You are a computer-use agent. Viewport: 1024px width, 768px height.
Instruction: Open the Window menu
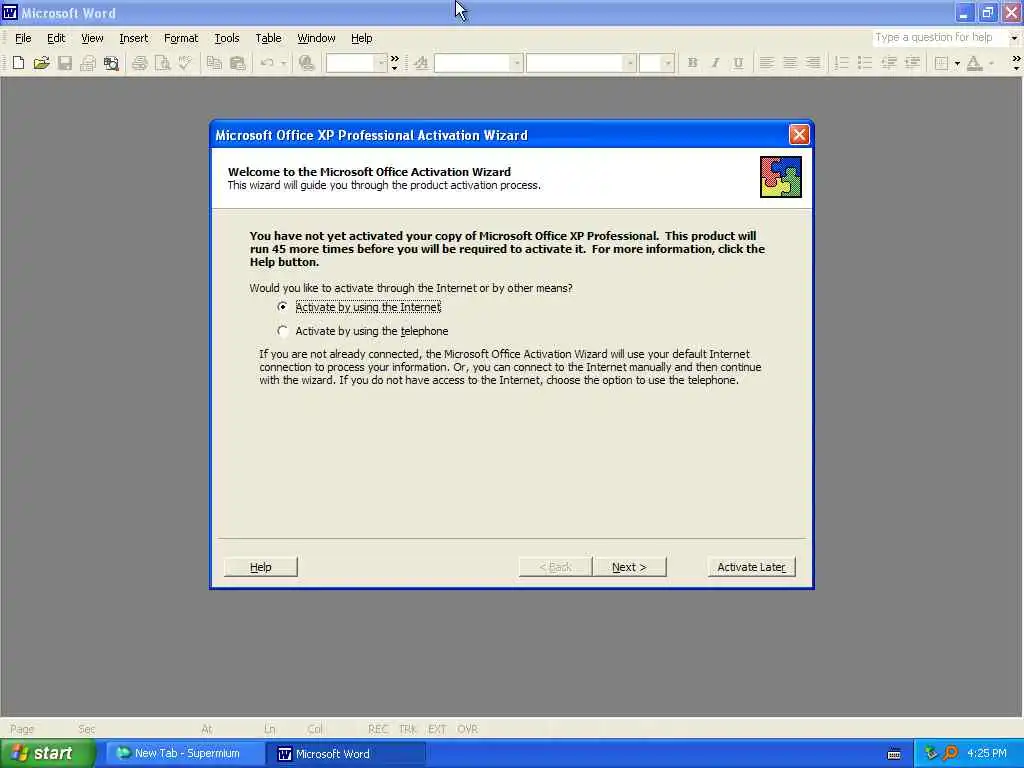point(316,38)
